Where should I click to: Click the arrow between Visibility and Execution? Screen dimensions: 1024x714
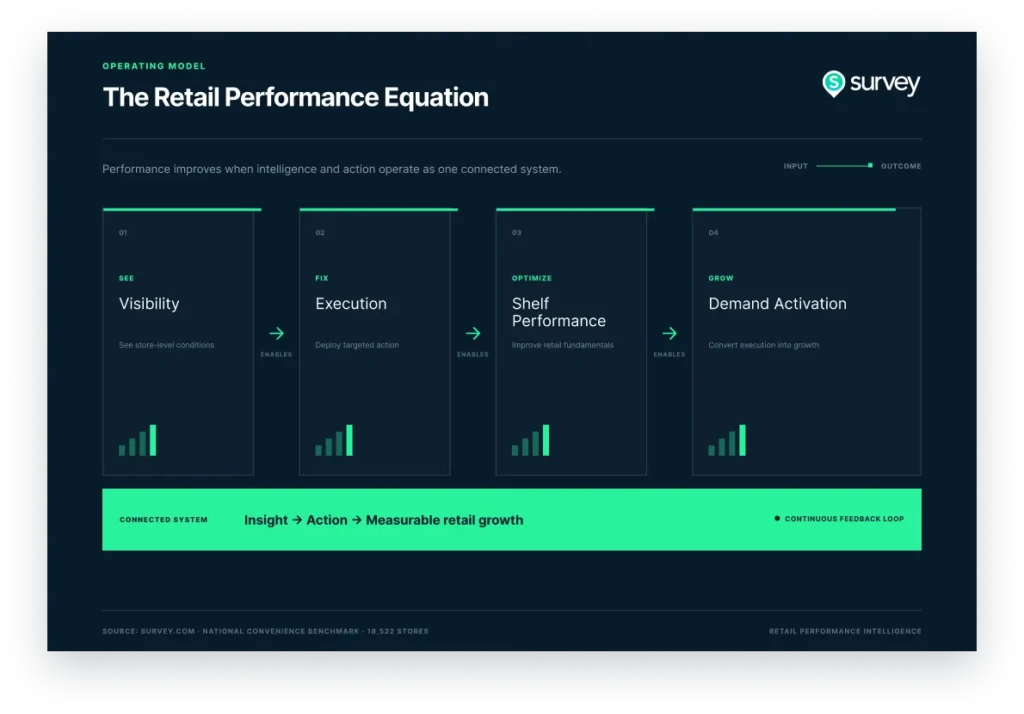tap(276, 333)
